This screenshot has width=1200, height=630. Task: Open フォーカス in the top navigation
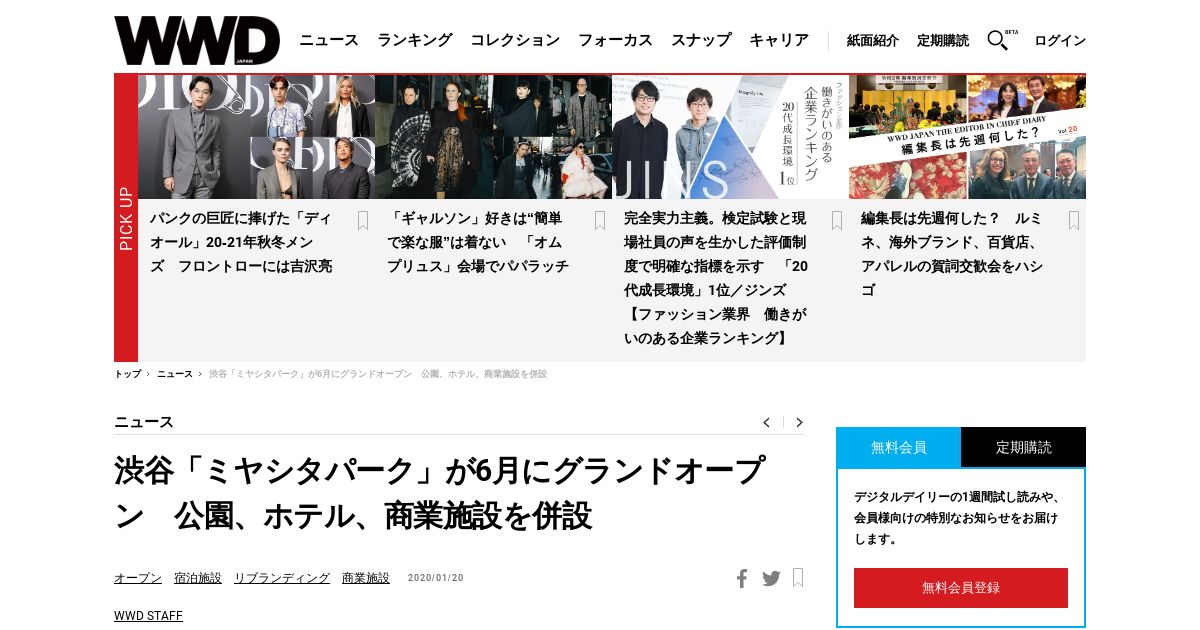click(615, 40)
